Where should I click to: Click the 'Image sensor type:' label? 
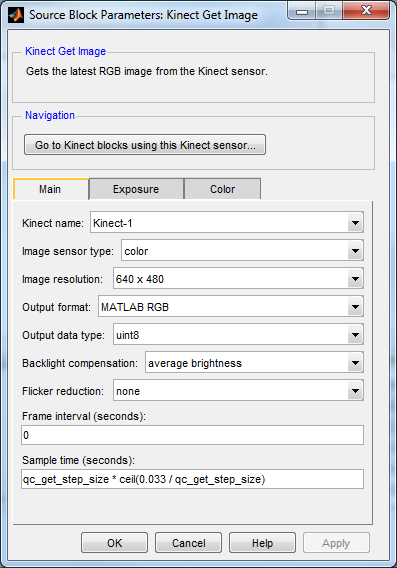click(x=68, y=251)
